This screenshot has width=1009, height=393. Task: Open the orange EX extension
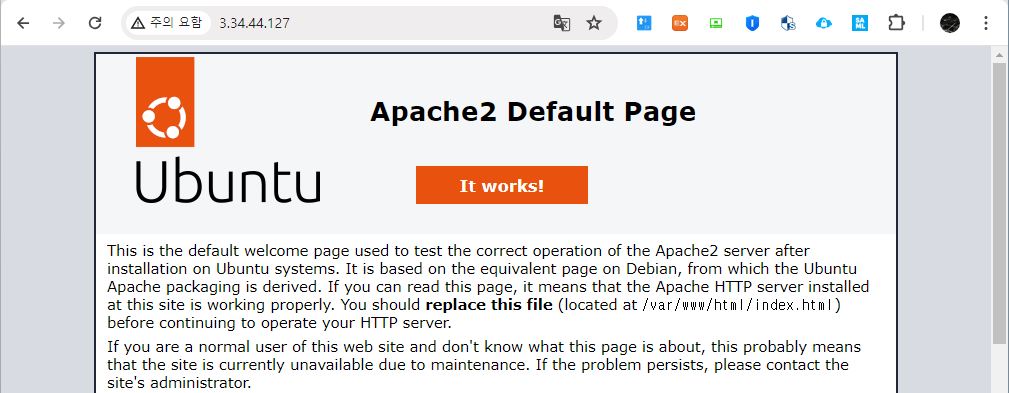click(680, 23)
